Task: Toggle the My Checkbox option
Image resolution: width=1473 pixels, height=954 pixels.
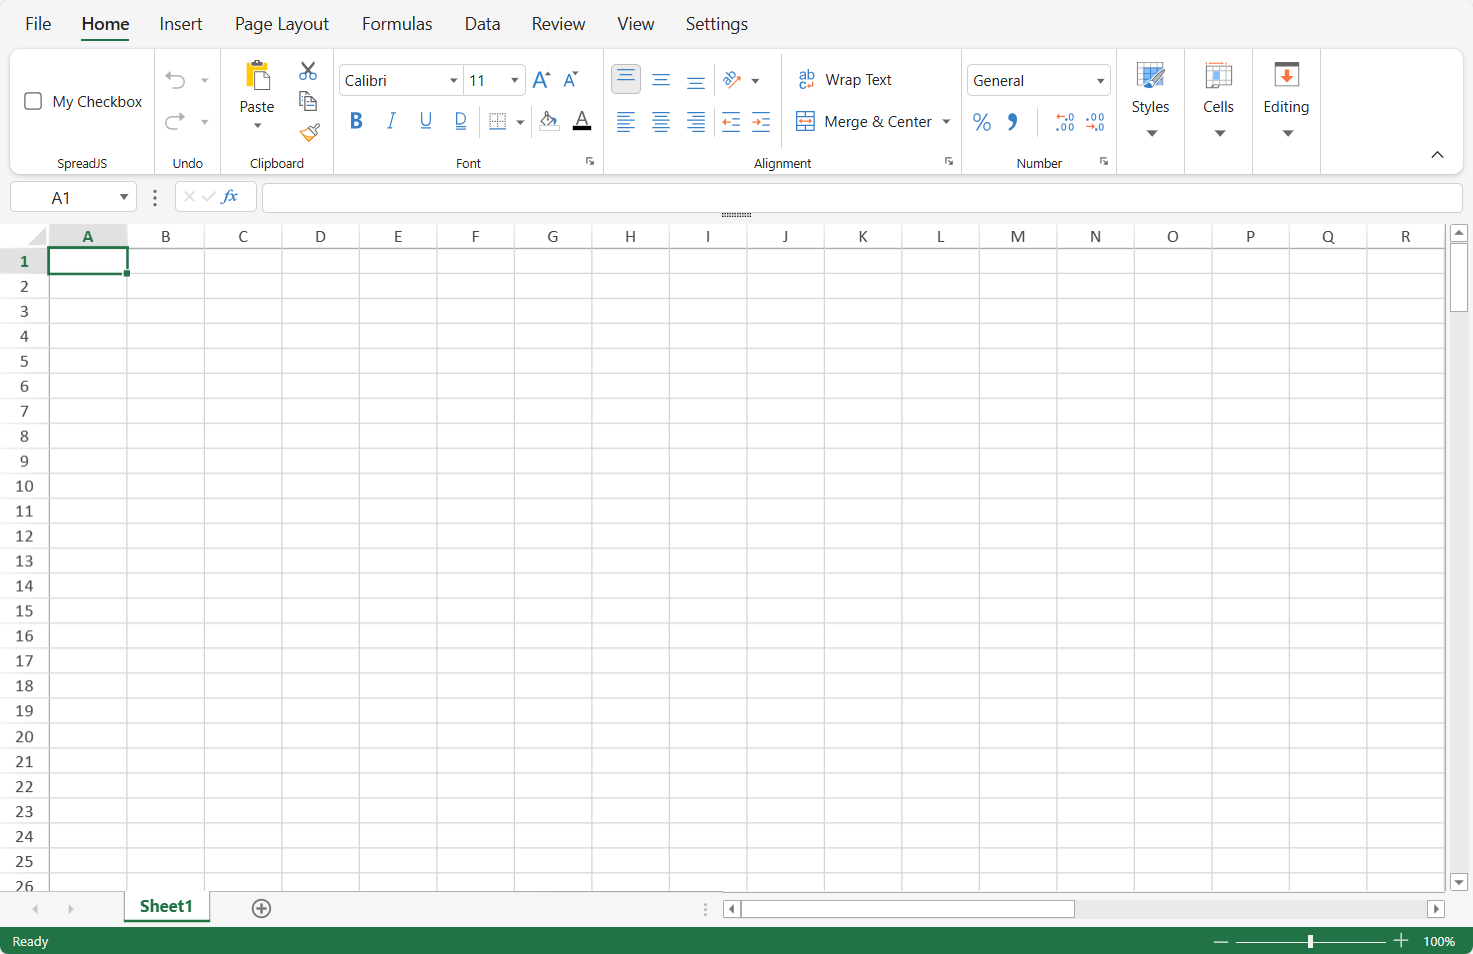Action: pyautogui.click(x=33, y=101)
